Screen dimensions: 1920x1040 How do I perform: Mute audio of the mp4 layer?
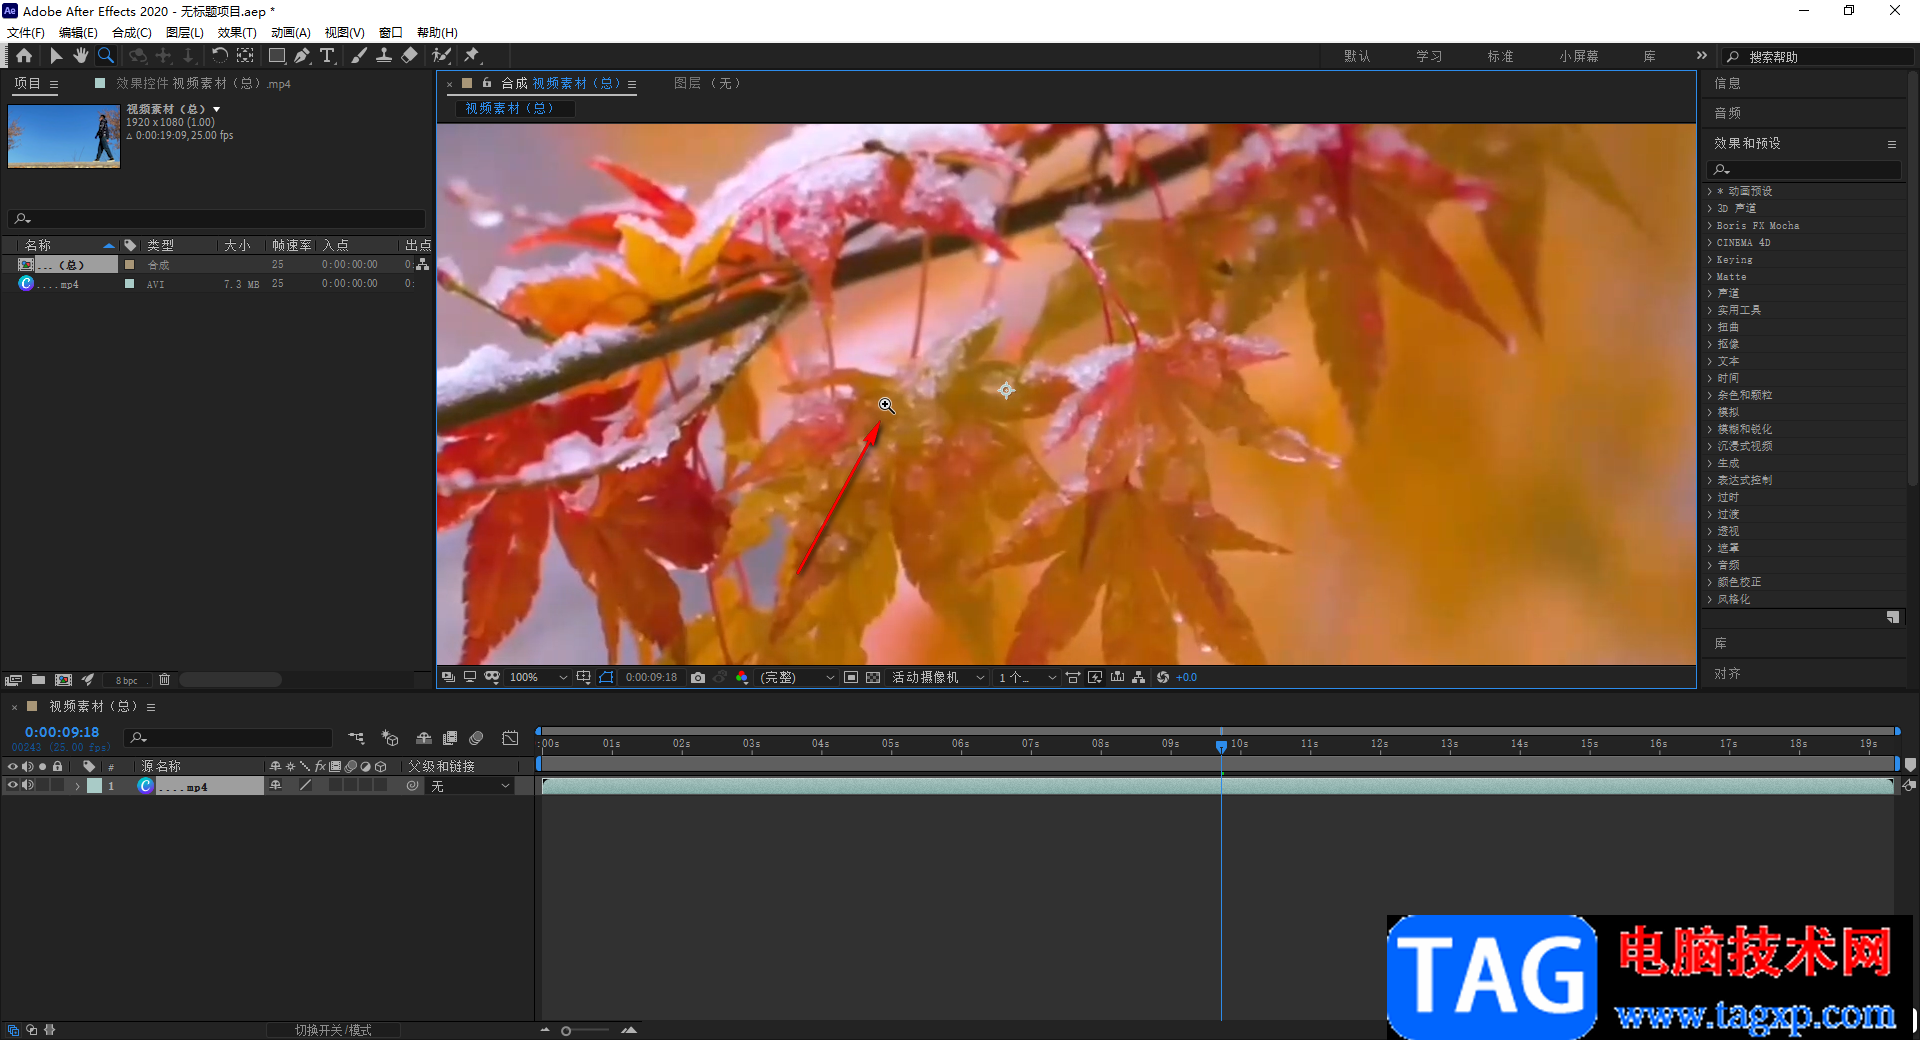[x=28, y=786]
